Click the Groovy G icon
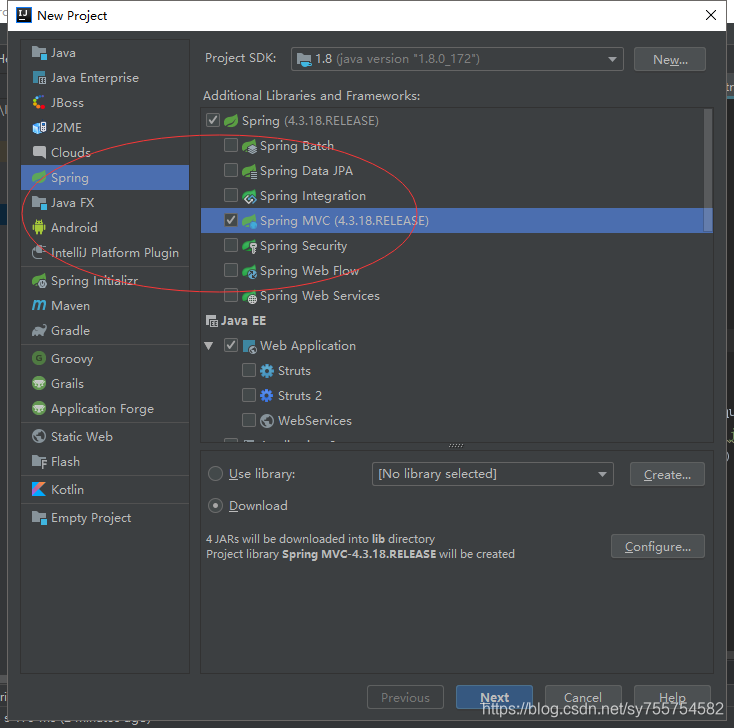The image size is (734, 728). (39, 358)
